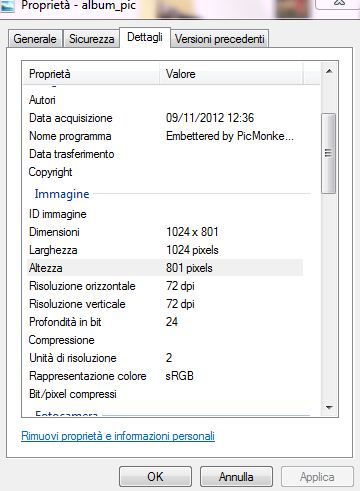Click the vertical scrollbar thumb

pos(329,153)
